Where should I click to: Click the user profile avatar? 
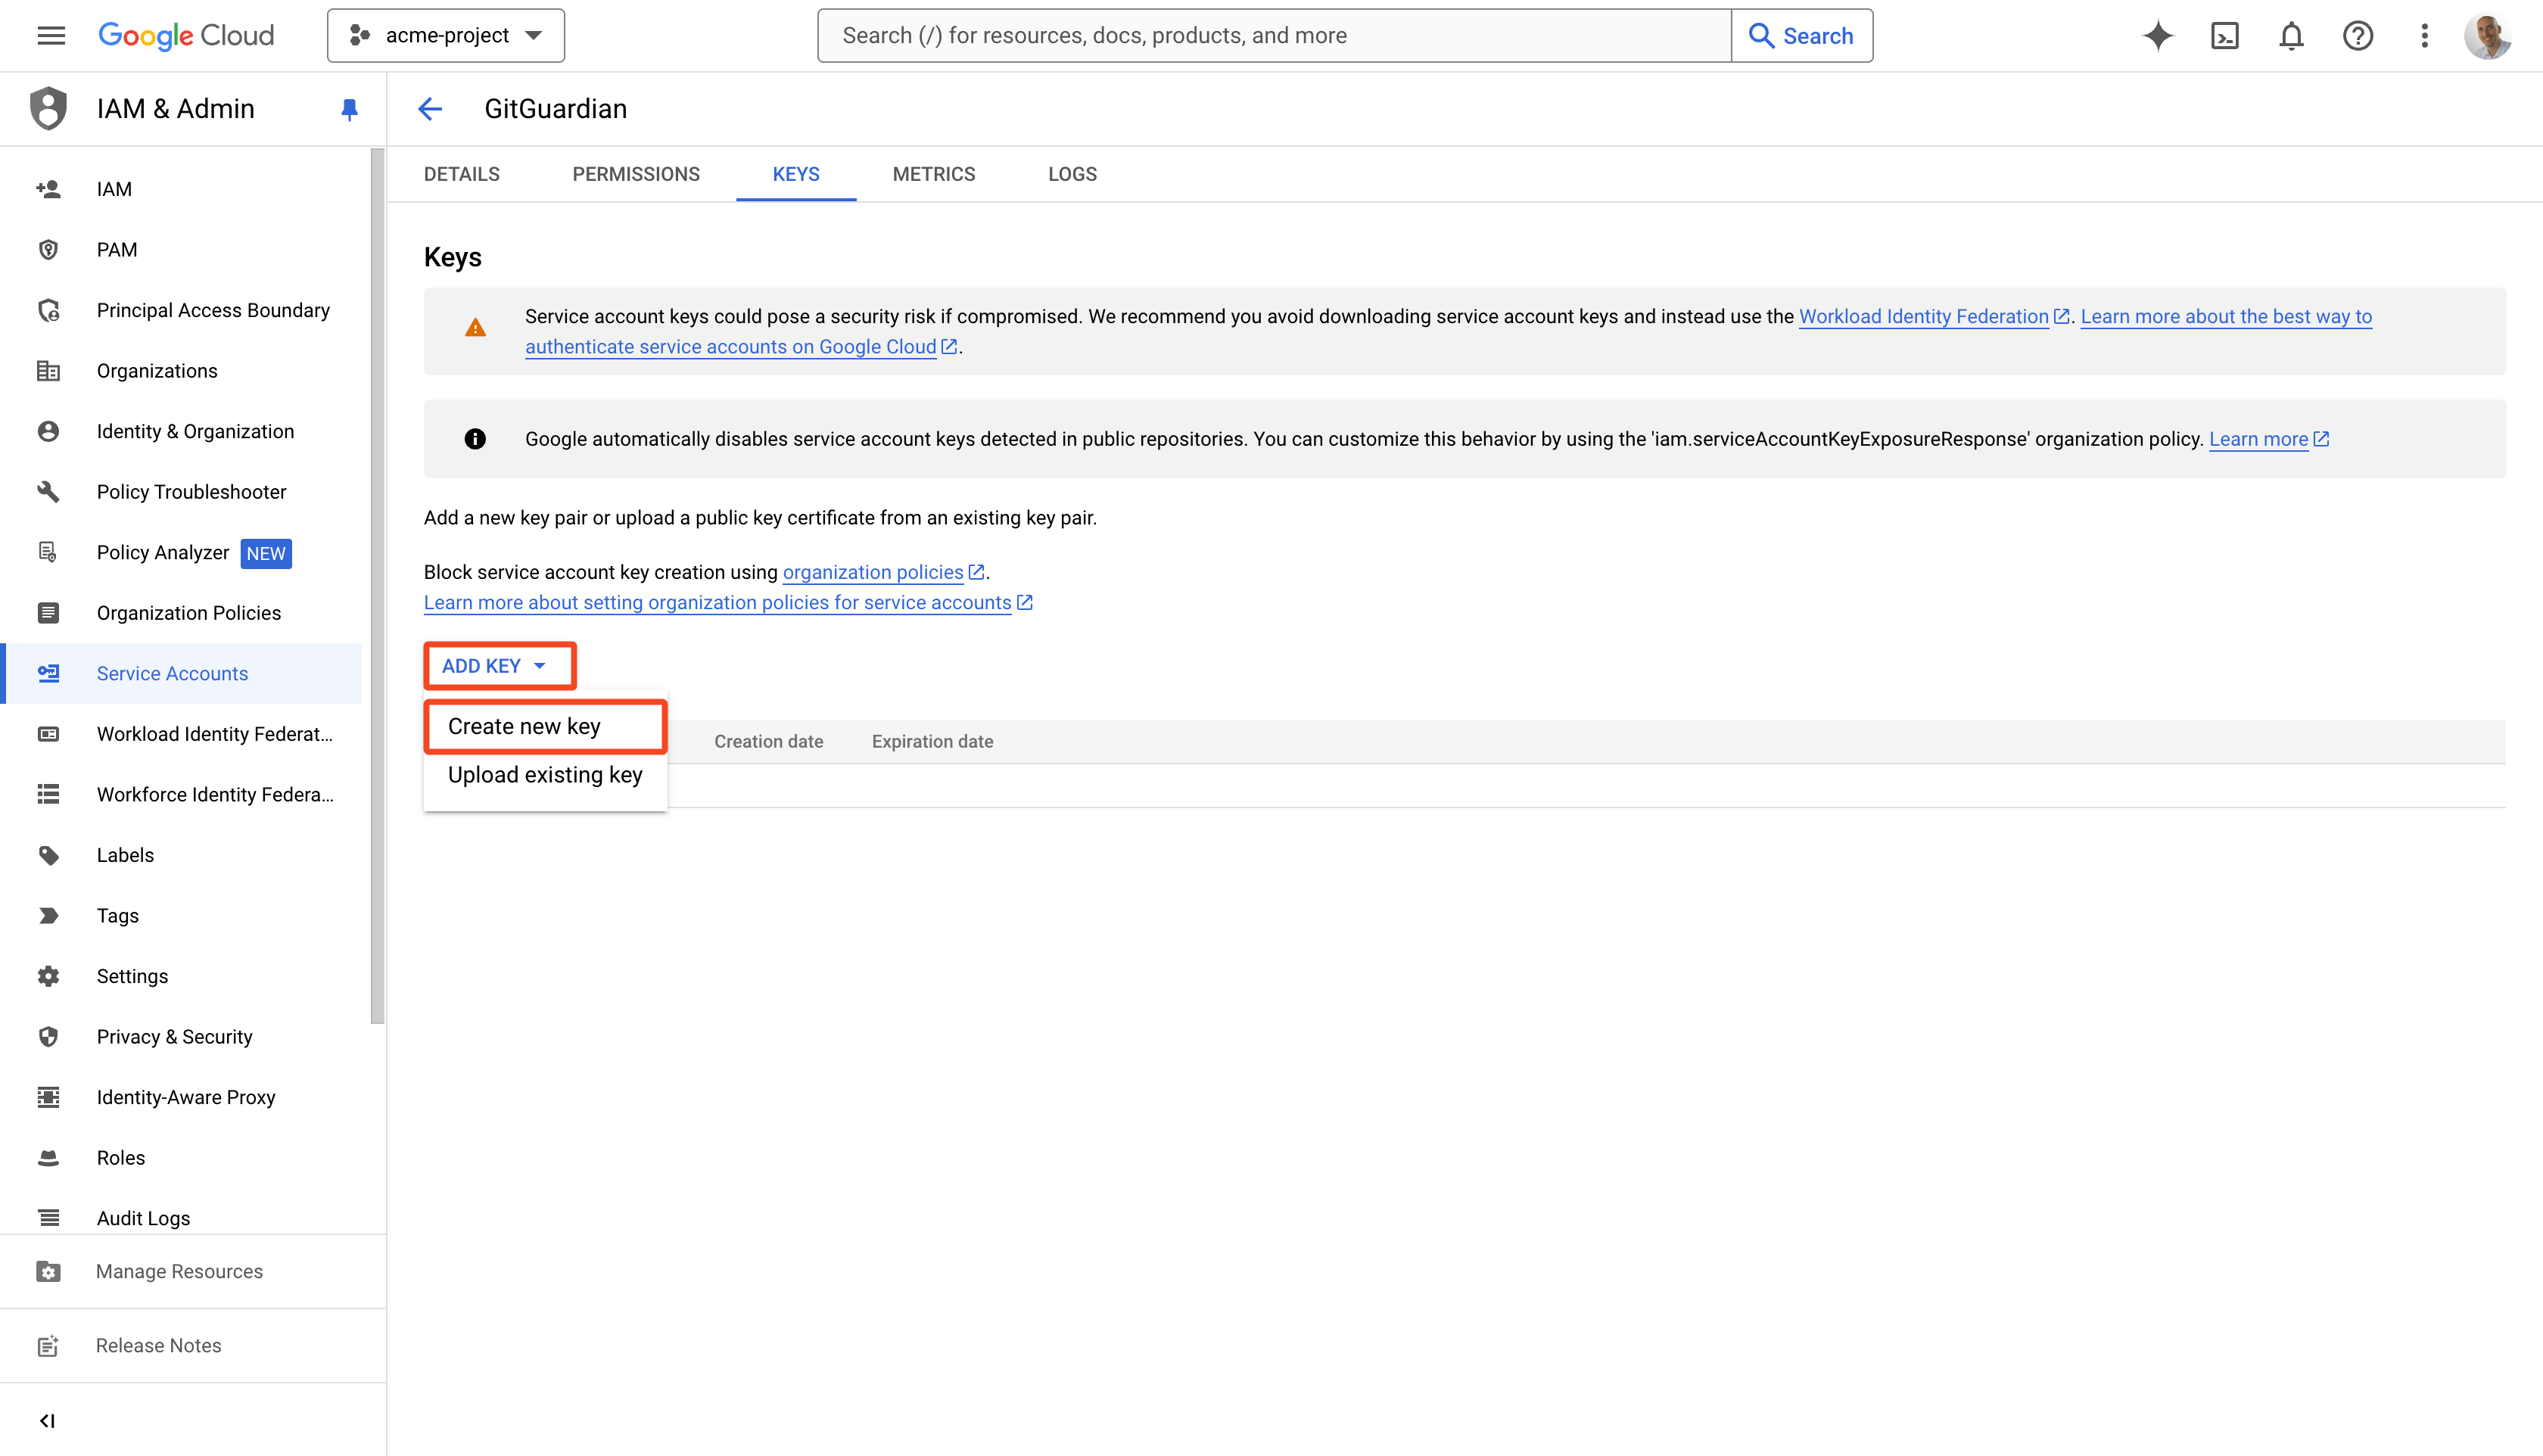click(2488, 36)
